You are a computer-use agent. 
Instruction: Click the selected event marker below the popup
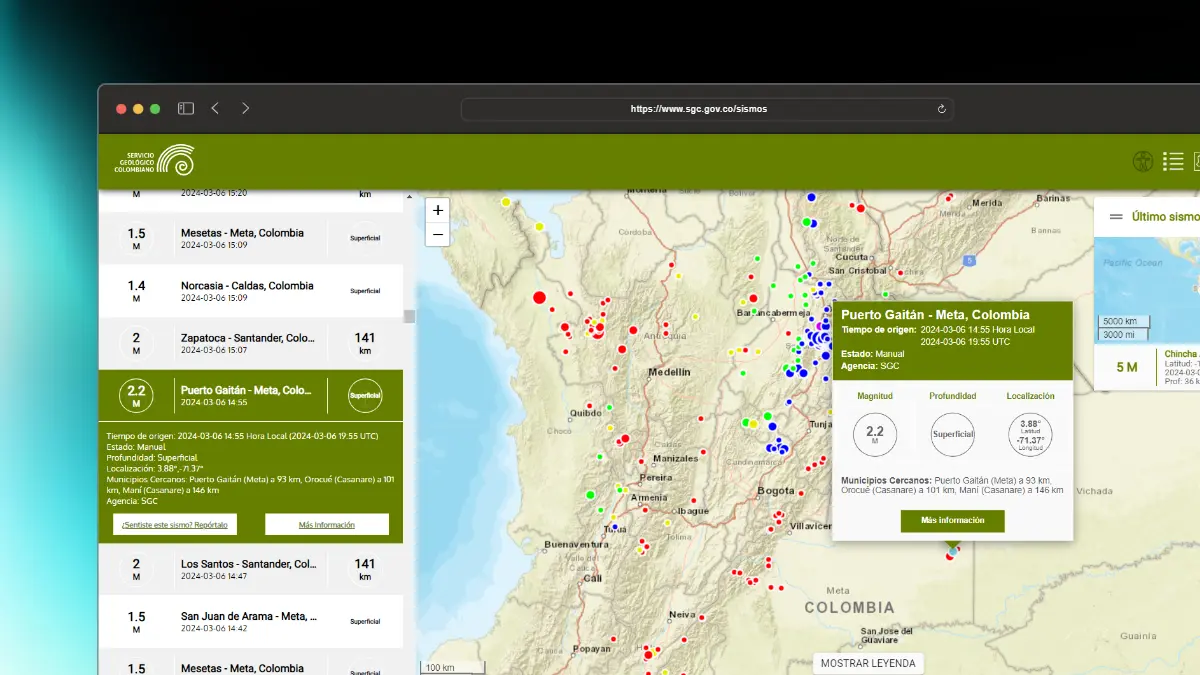coord(951,552)
